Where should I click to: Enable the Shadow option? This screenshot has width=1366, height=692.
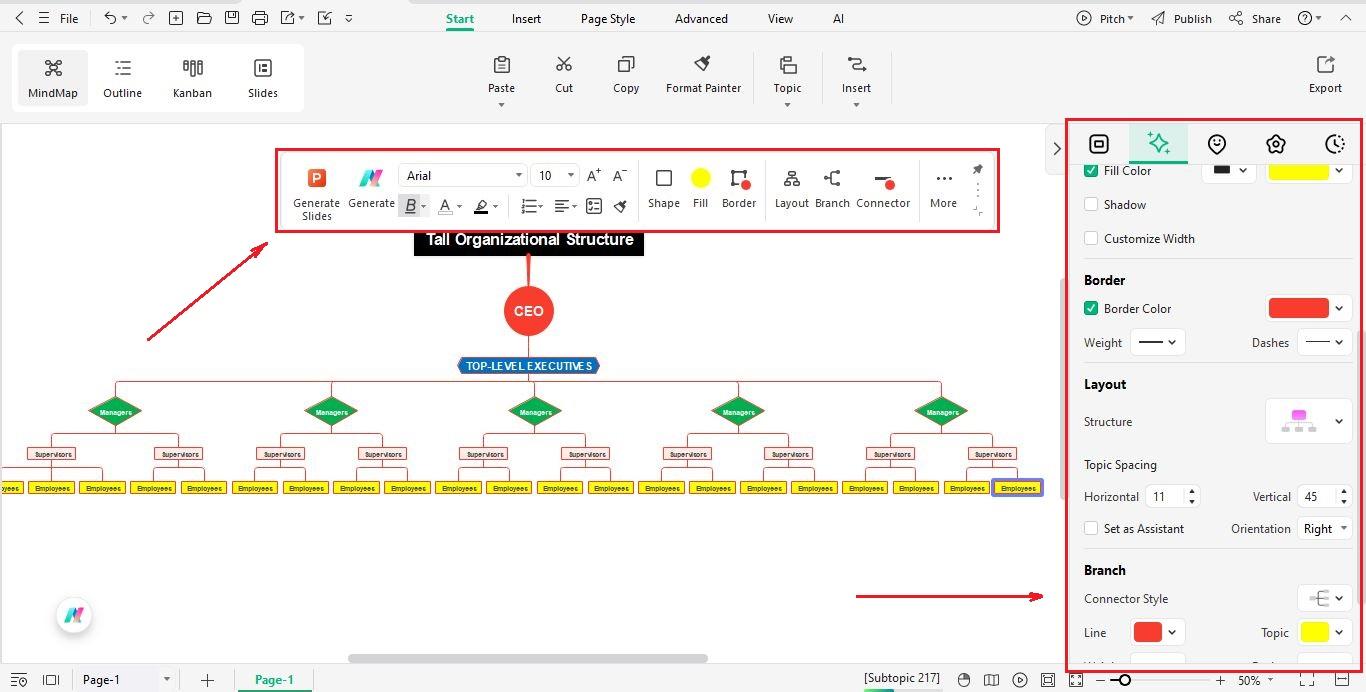1091,204
